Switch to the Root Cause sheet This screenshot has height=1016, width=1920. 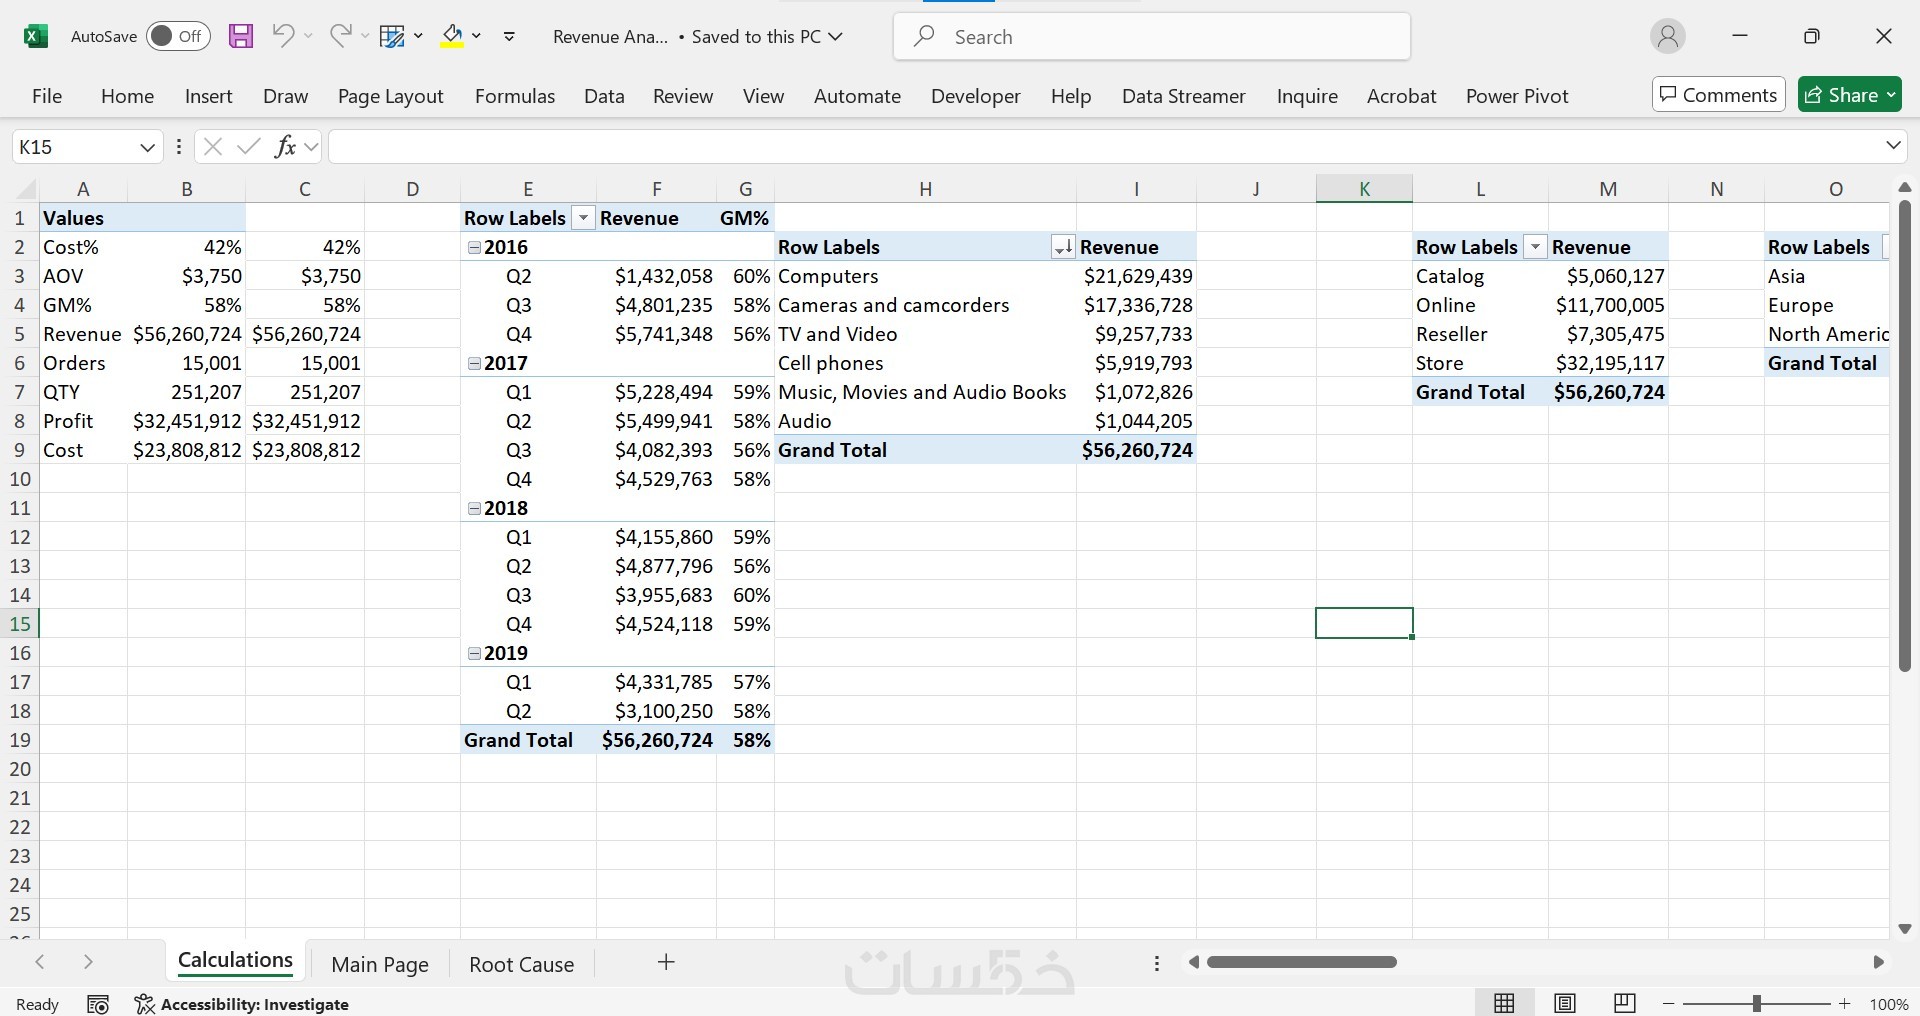[x=521, y=964]
